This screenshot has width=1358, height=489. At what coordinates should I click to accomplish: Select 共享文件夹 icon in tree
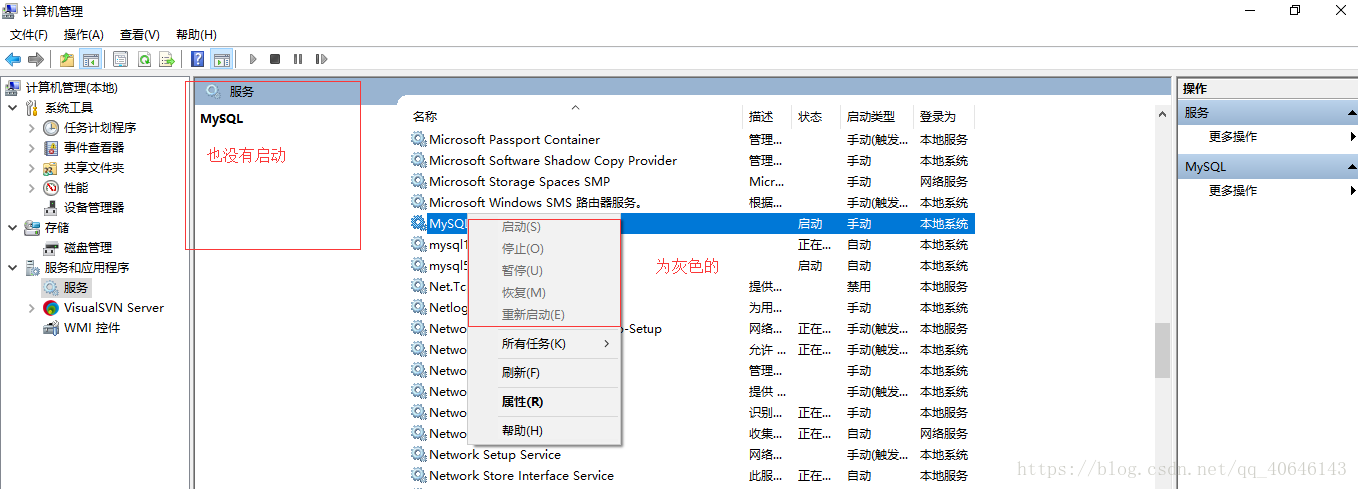coord(51,168)
